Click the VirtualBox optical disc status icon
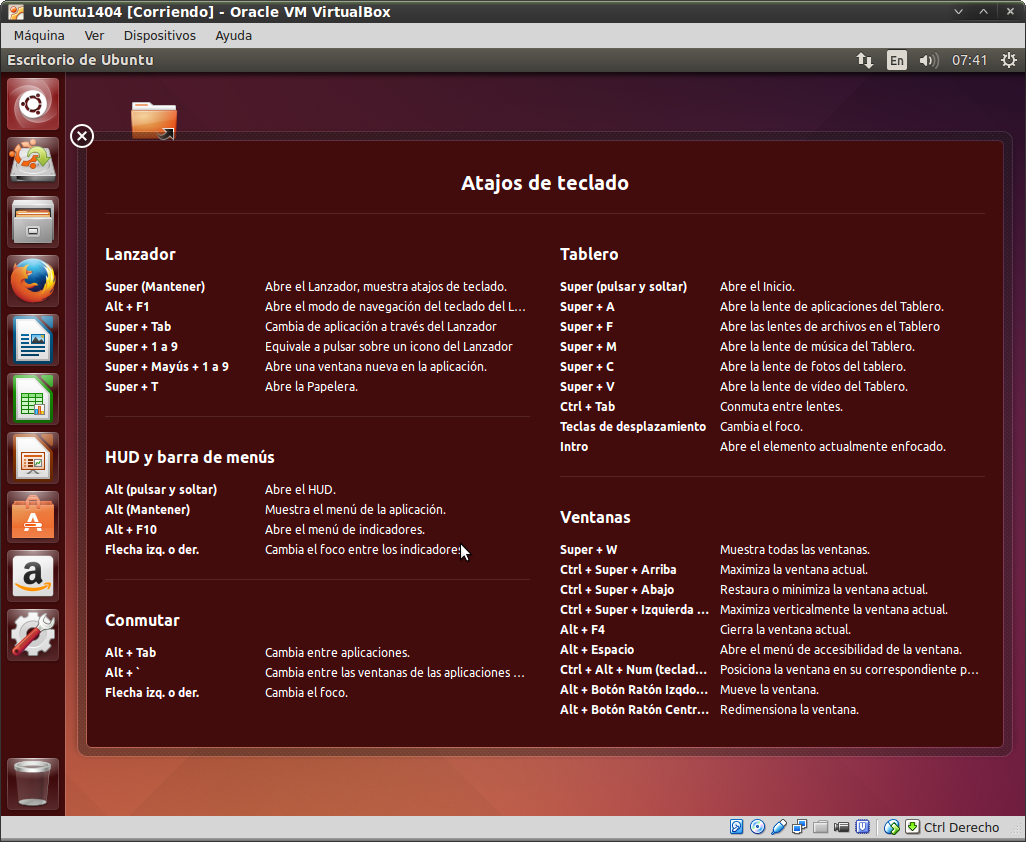Screen dimensions: 1026x842 point(757,827)
